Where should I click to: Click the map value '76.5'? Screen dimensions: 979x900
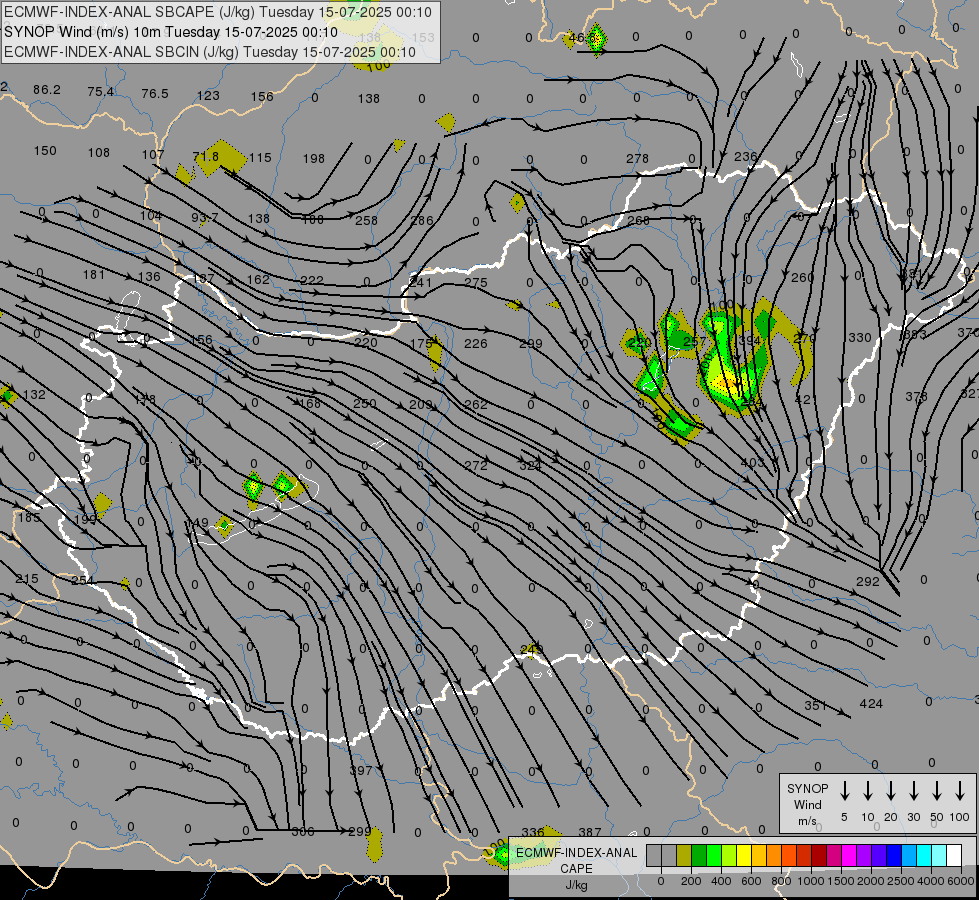[155, 94]
